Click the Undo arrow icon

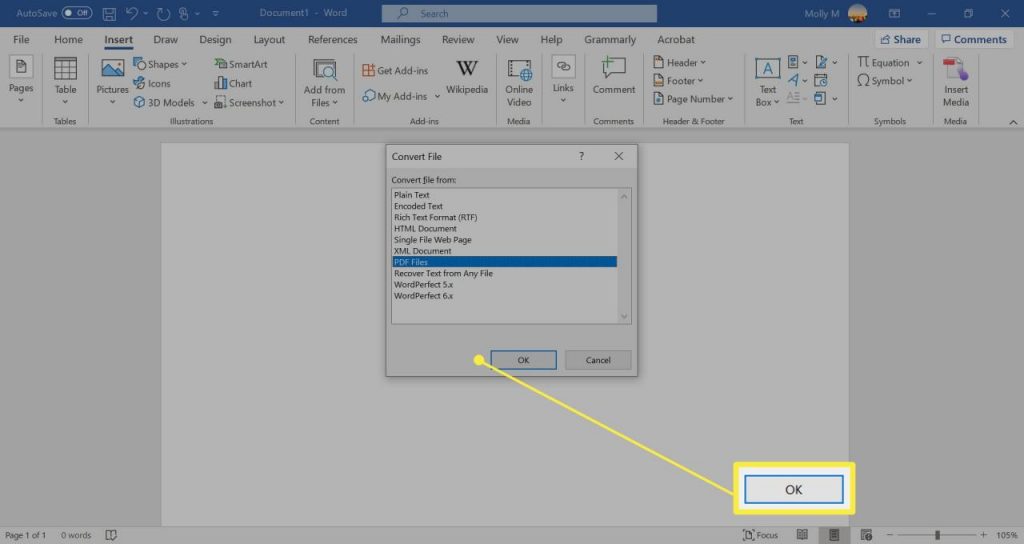(x=132, y=13)
